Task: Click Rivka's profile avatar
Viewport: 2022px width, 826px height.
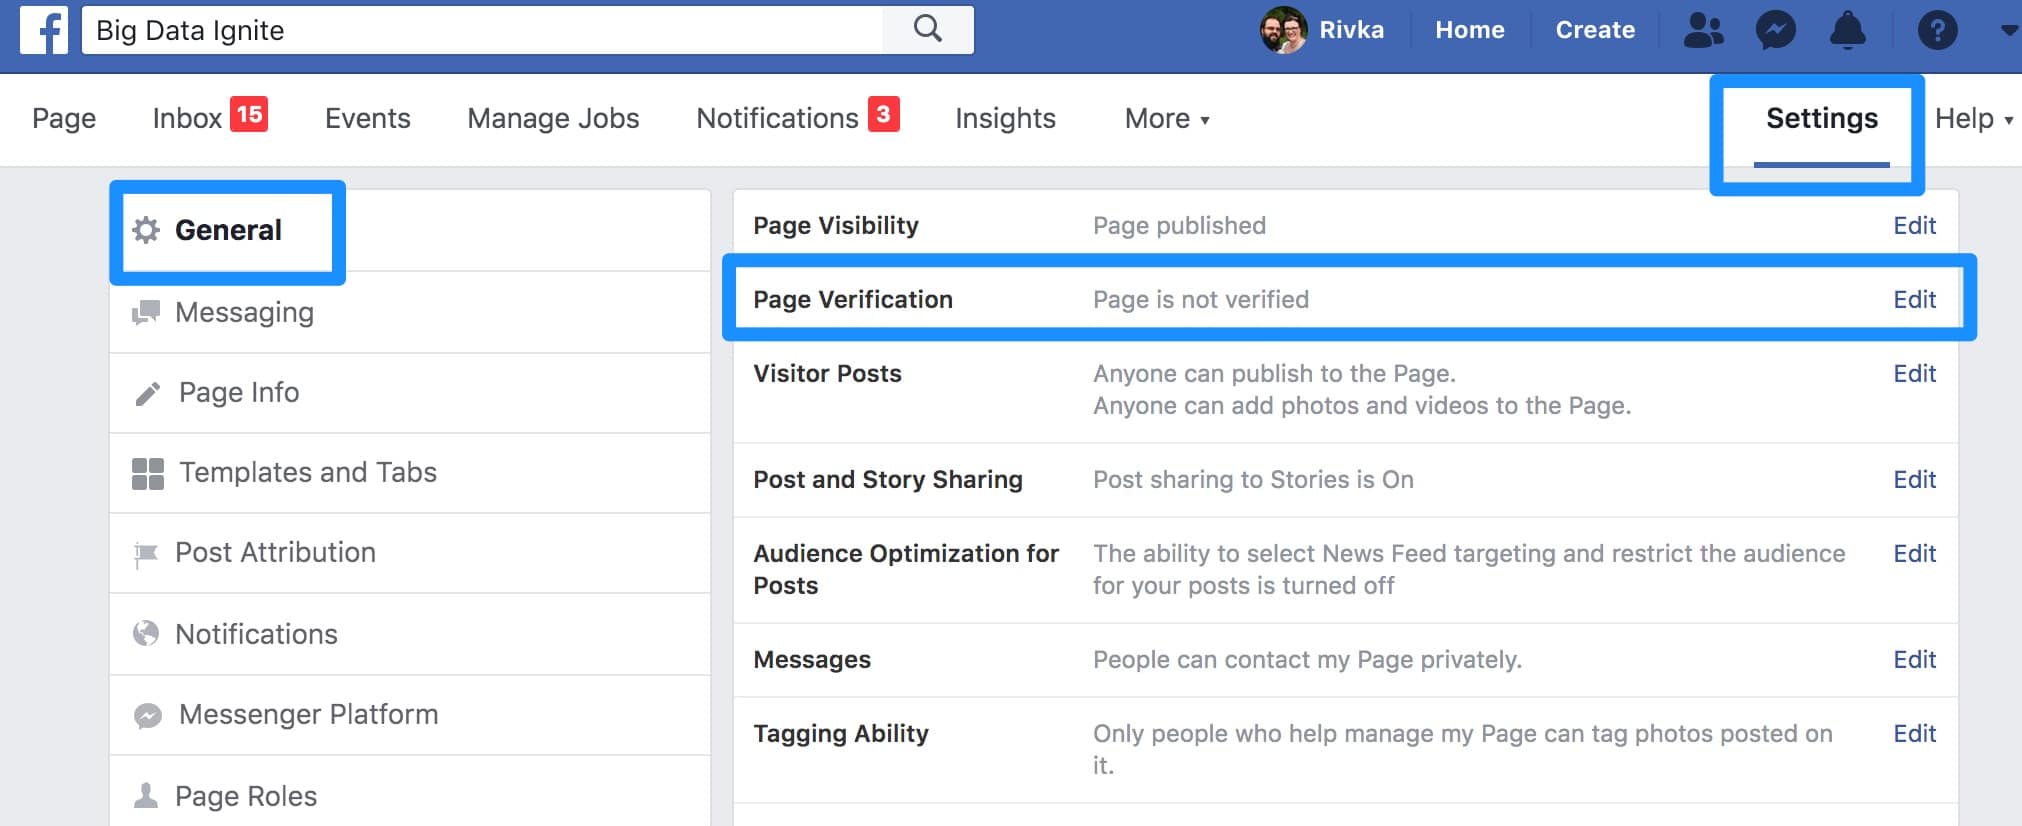Action: (x=1283, y=30)
